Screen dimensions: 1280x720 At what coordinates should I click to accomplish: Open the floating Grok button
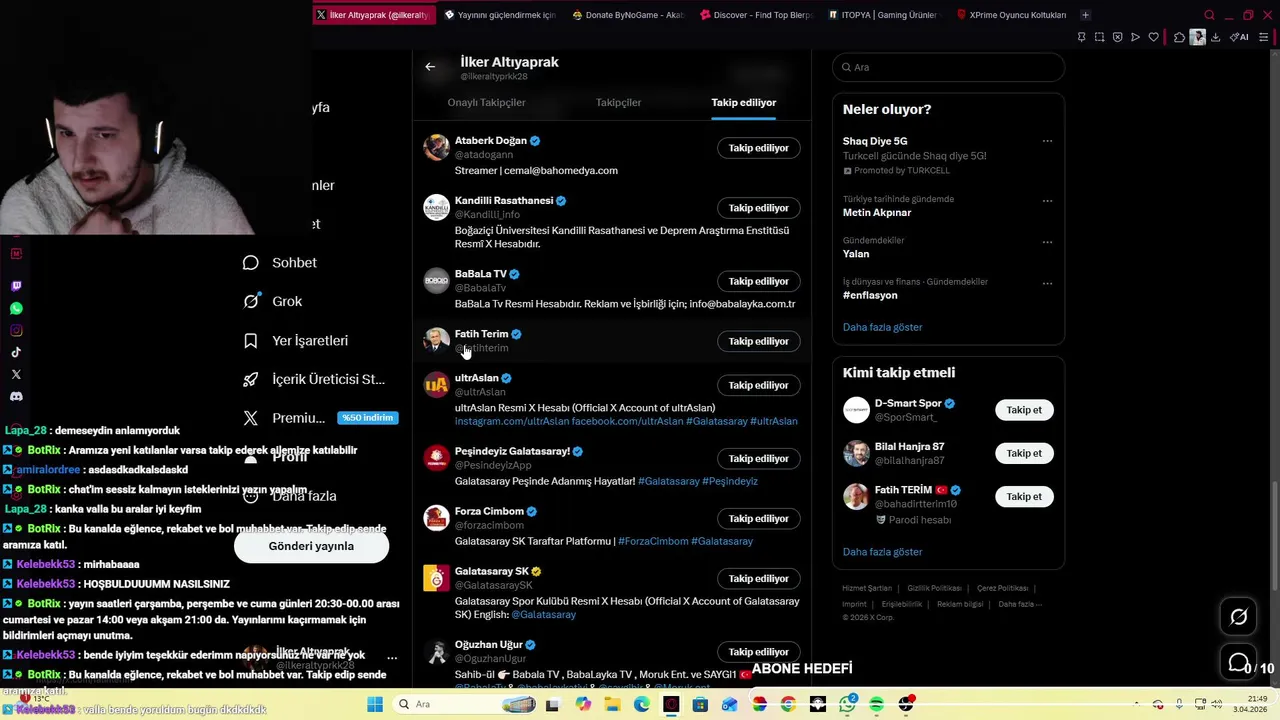coord(1238,617)
